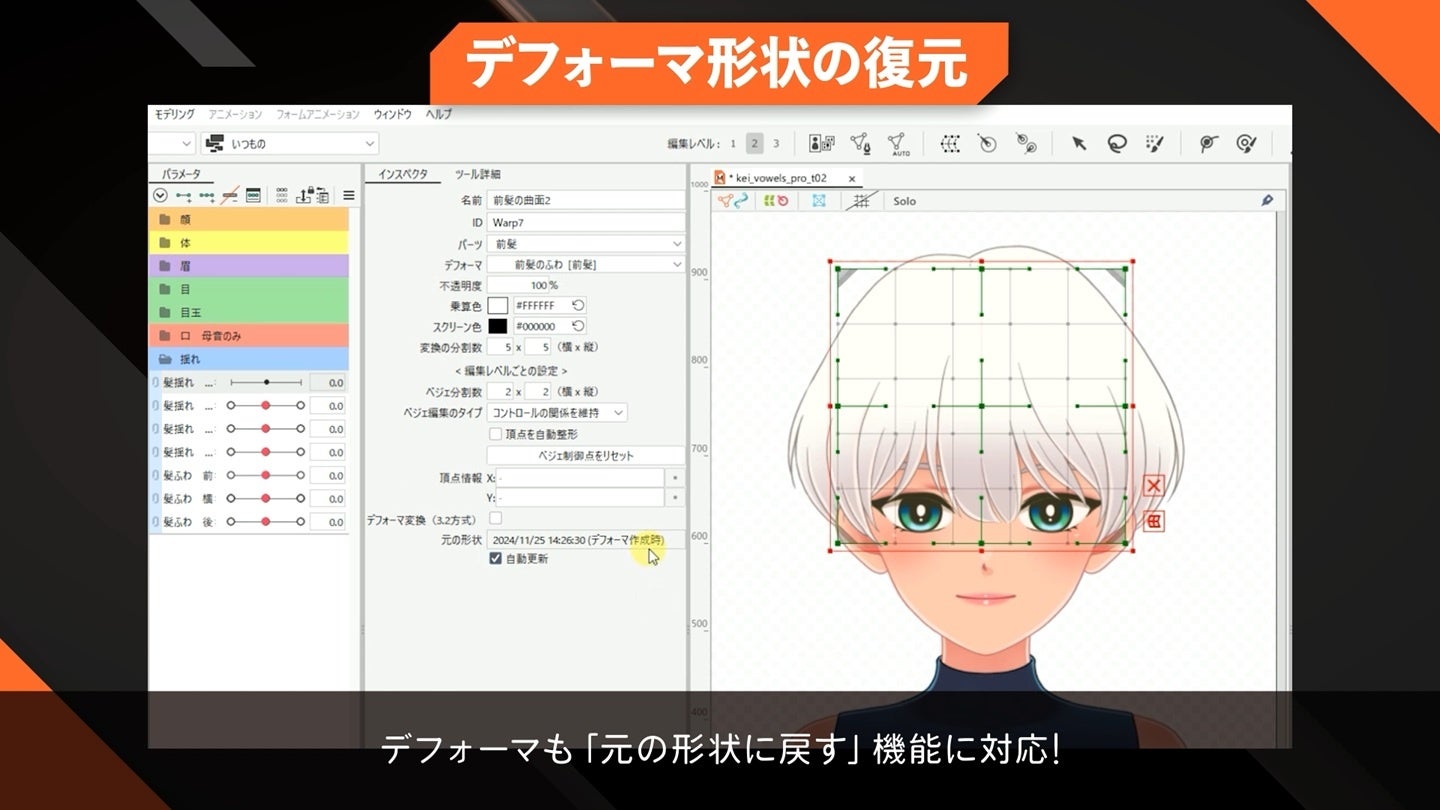This screenshot has height=810, width=1440.
Task: Click the create warp deformer grid icon
Action: point(950,144)
